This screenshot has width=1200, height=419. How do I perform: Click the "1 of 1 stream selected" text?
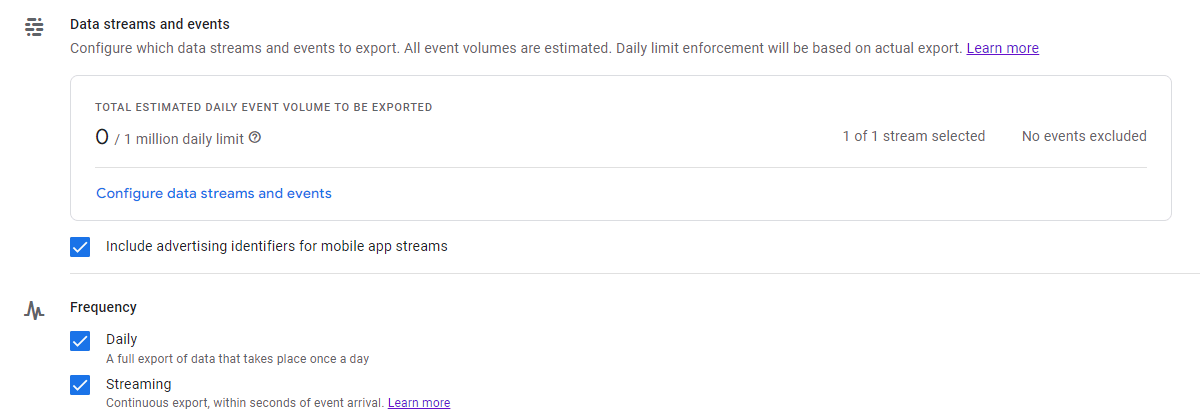[913, 136]
